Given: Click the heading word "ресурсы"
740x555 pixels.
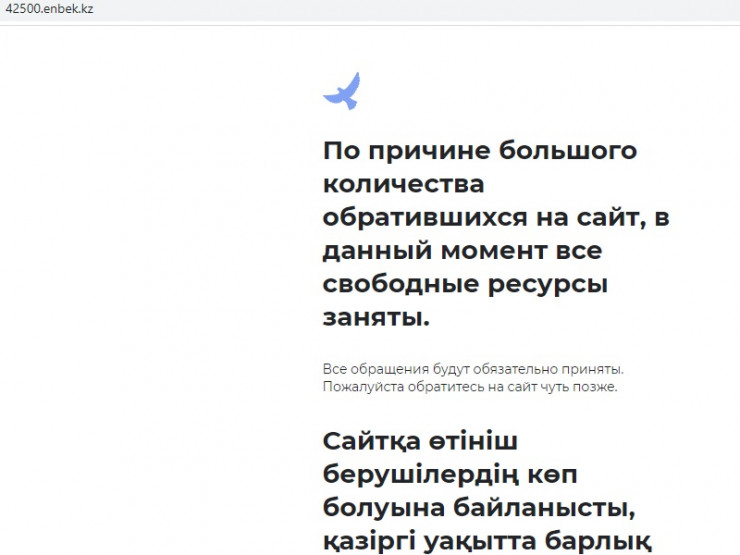Looking at the screenshot, I should click(x=551, y=284).
